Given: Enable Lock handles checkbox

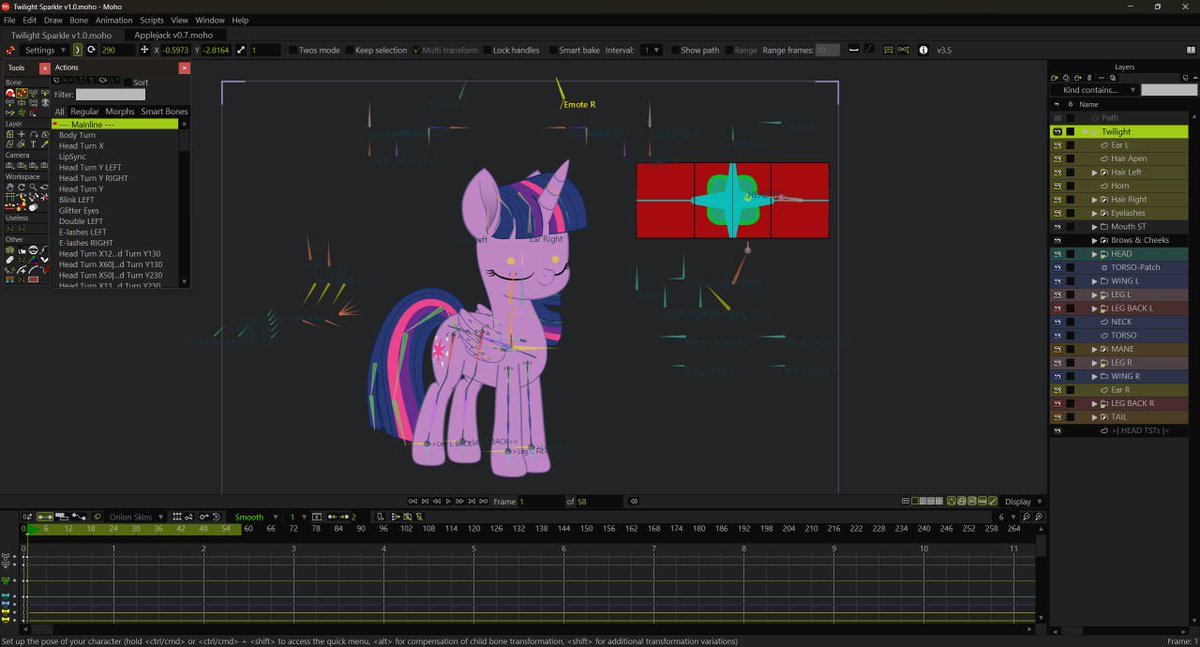Looking at the screenshot, I should pos(487,50).
